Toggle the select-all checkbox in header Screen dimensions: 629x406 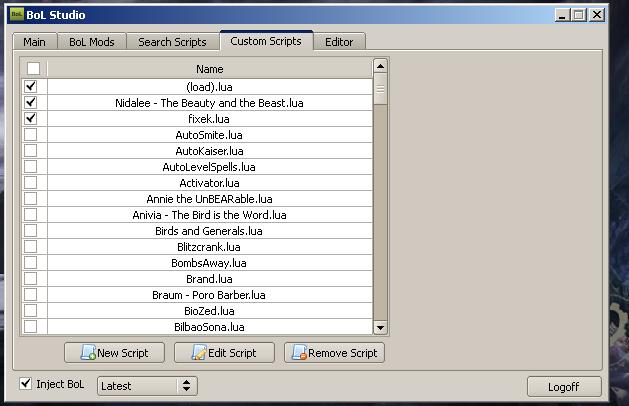[x=33, y=69]
